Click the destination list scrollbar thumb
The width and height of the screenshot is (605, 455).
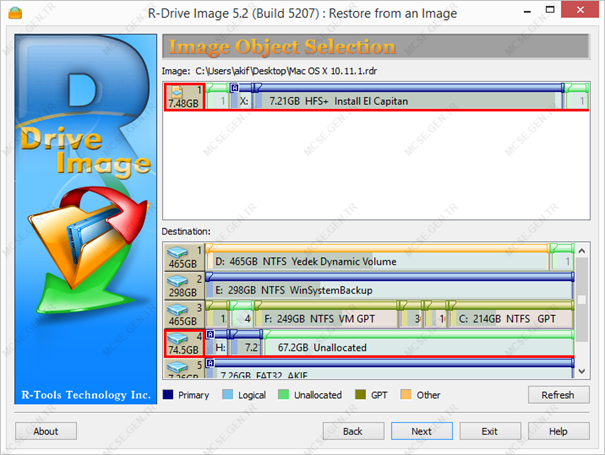[x=582, y=300]
